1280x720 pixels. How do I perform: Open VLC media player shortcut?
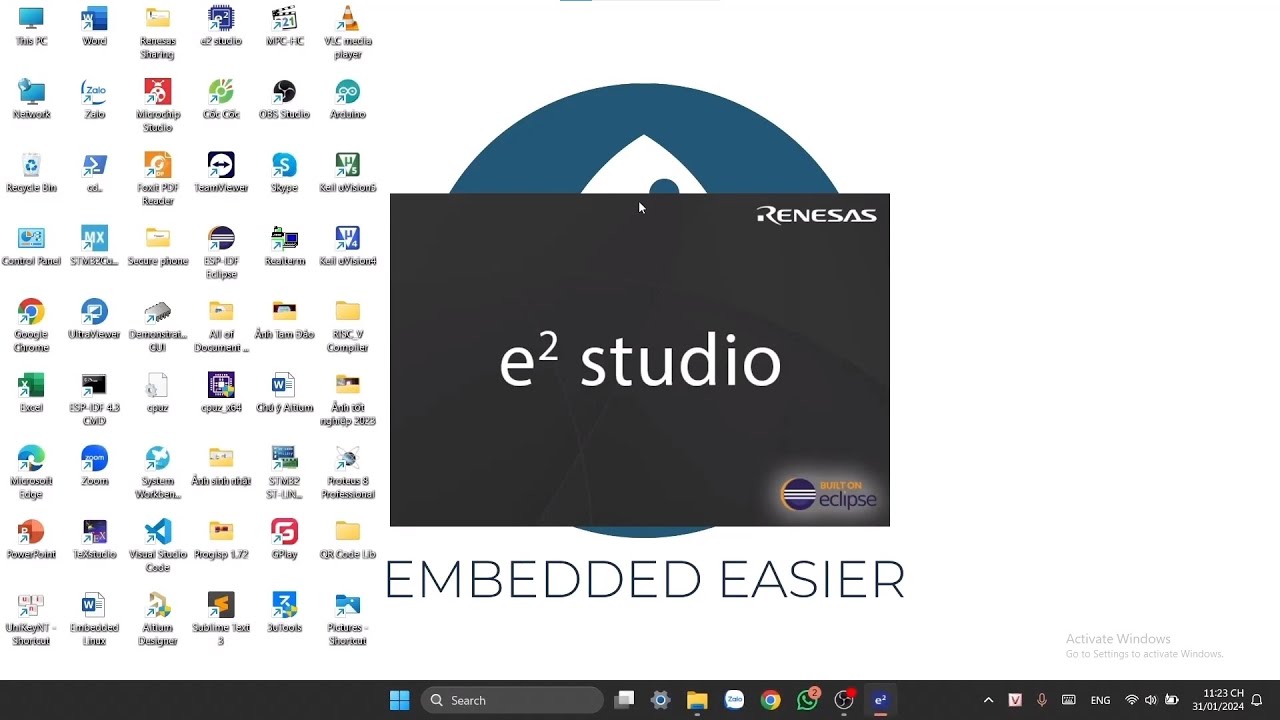[x=347, y=32]
